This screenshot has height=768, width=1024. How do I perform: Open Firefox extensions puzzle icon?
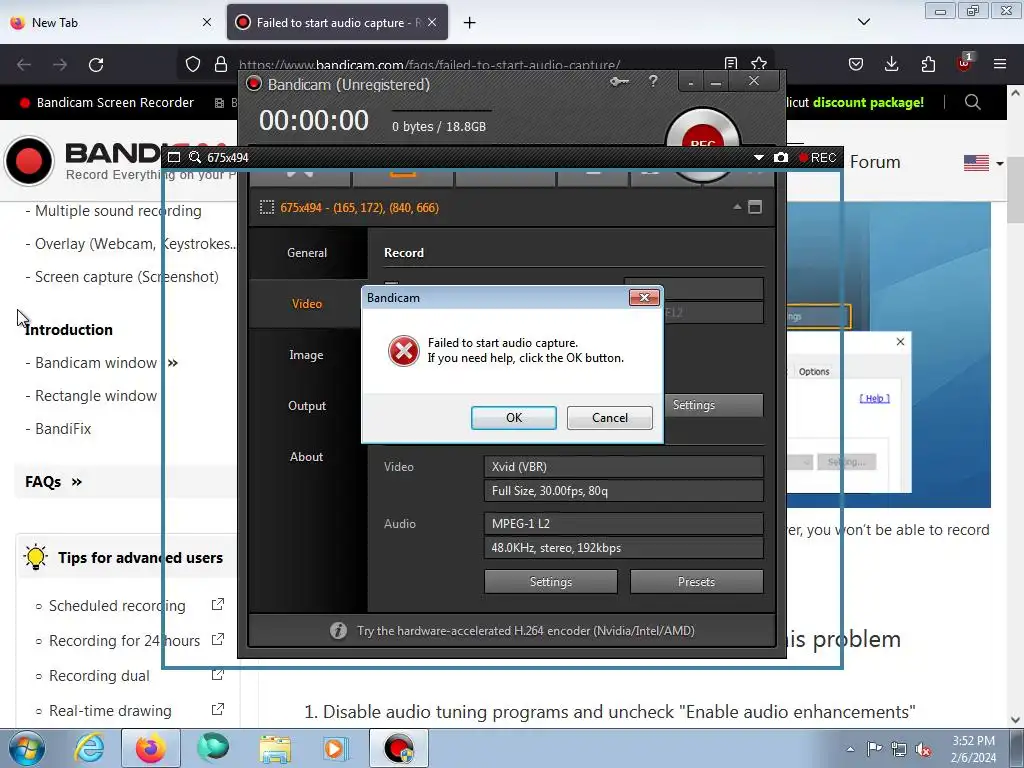click(x=928, y=64)
